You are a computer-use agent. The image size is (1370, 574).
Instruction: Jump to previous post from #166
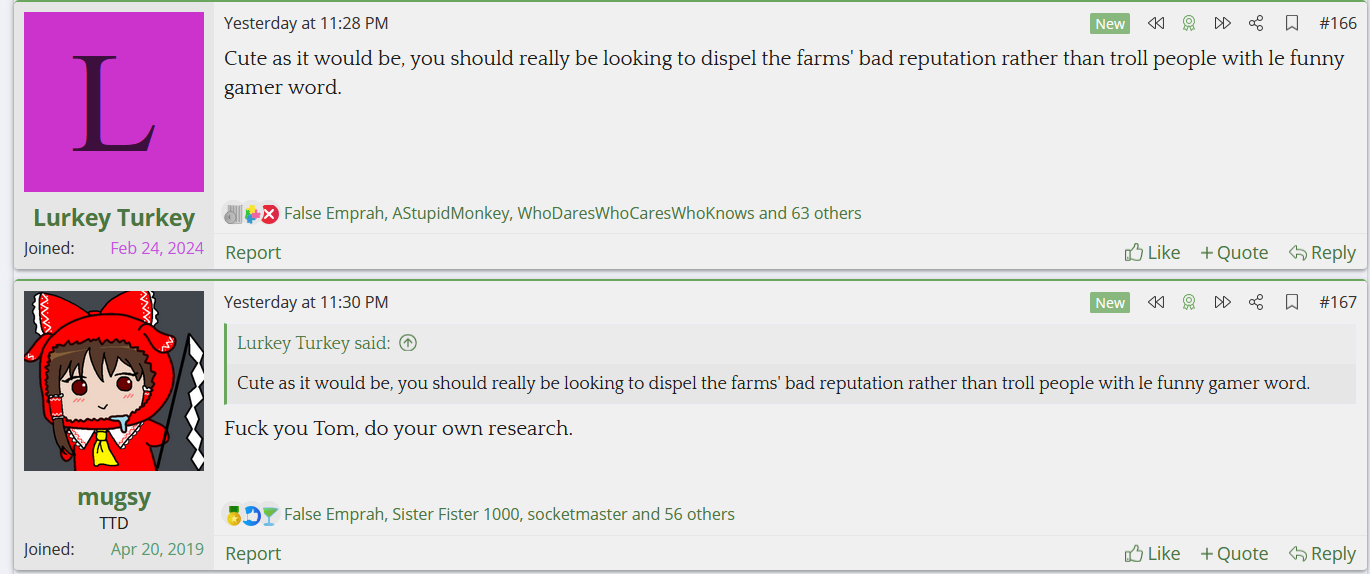pos(1156,23)
